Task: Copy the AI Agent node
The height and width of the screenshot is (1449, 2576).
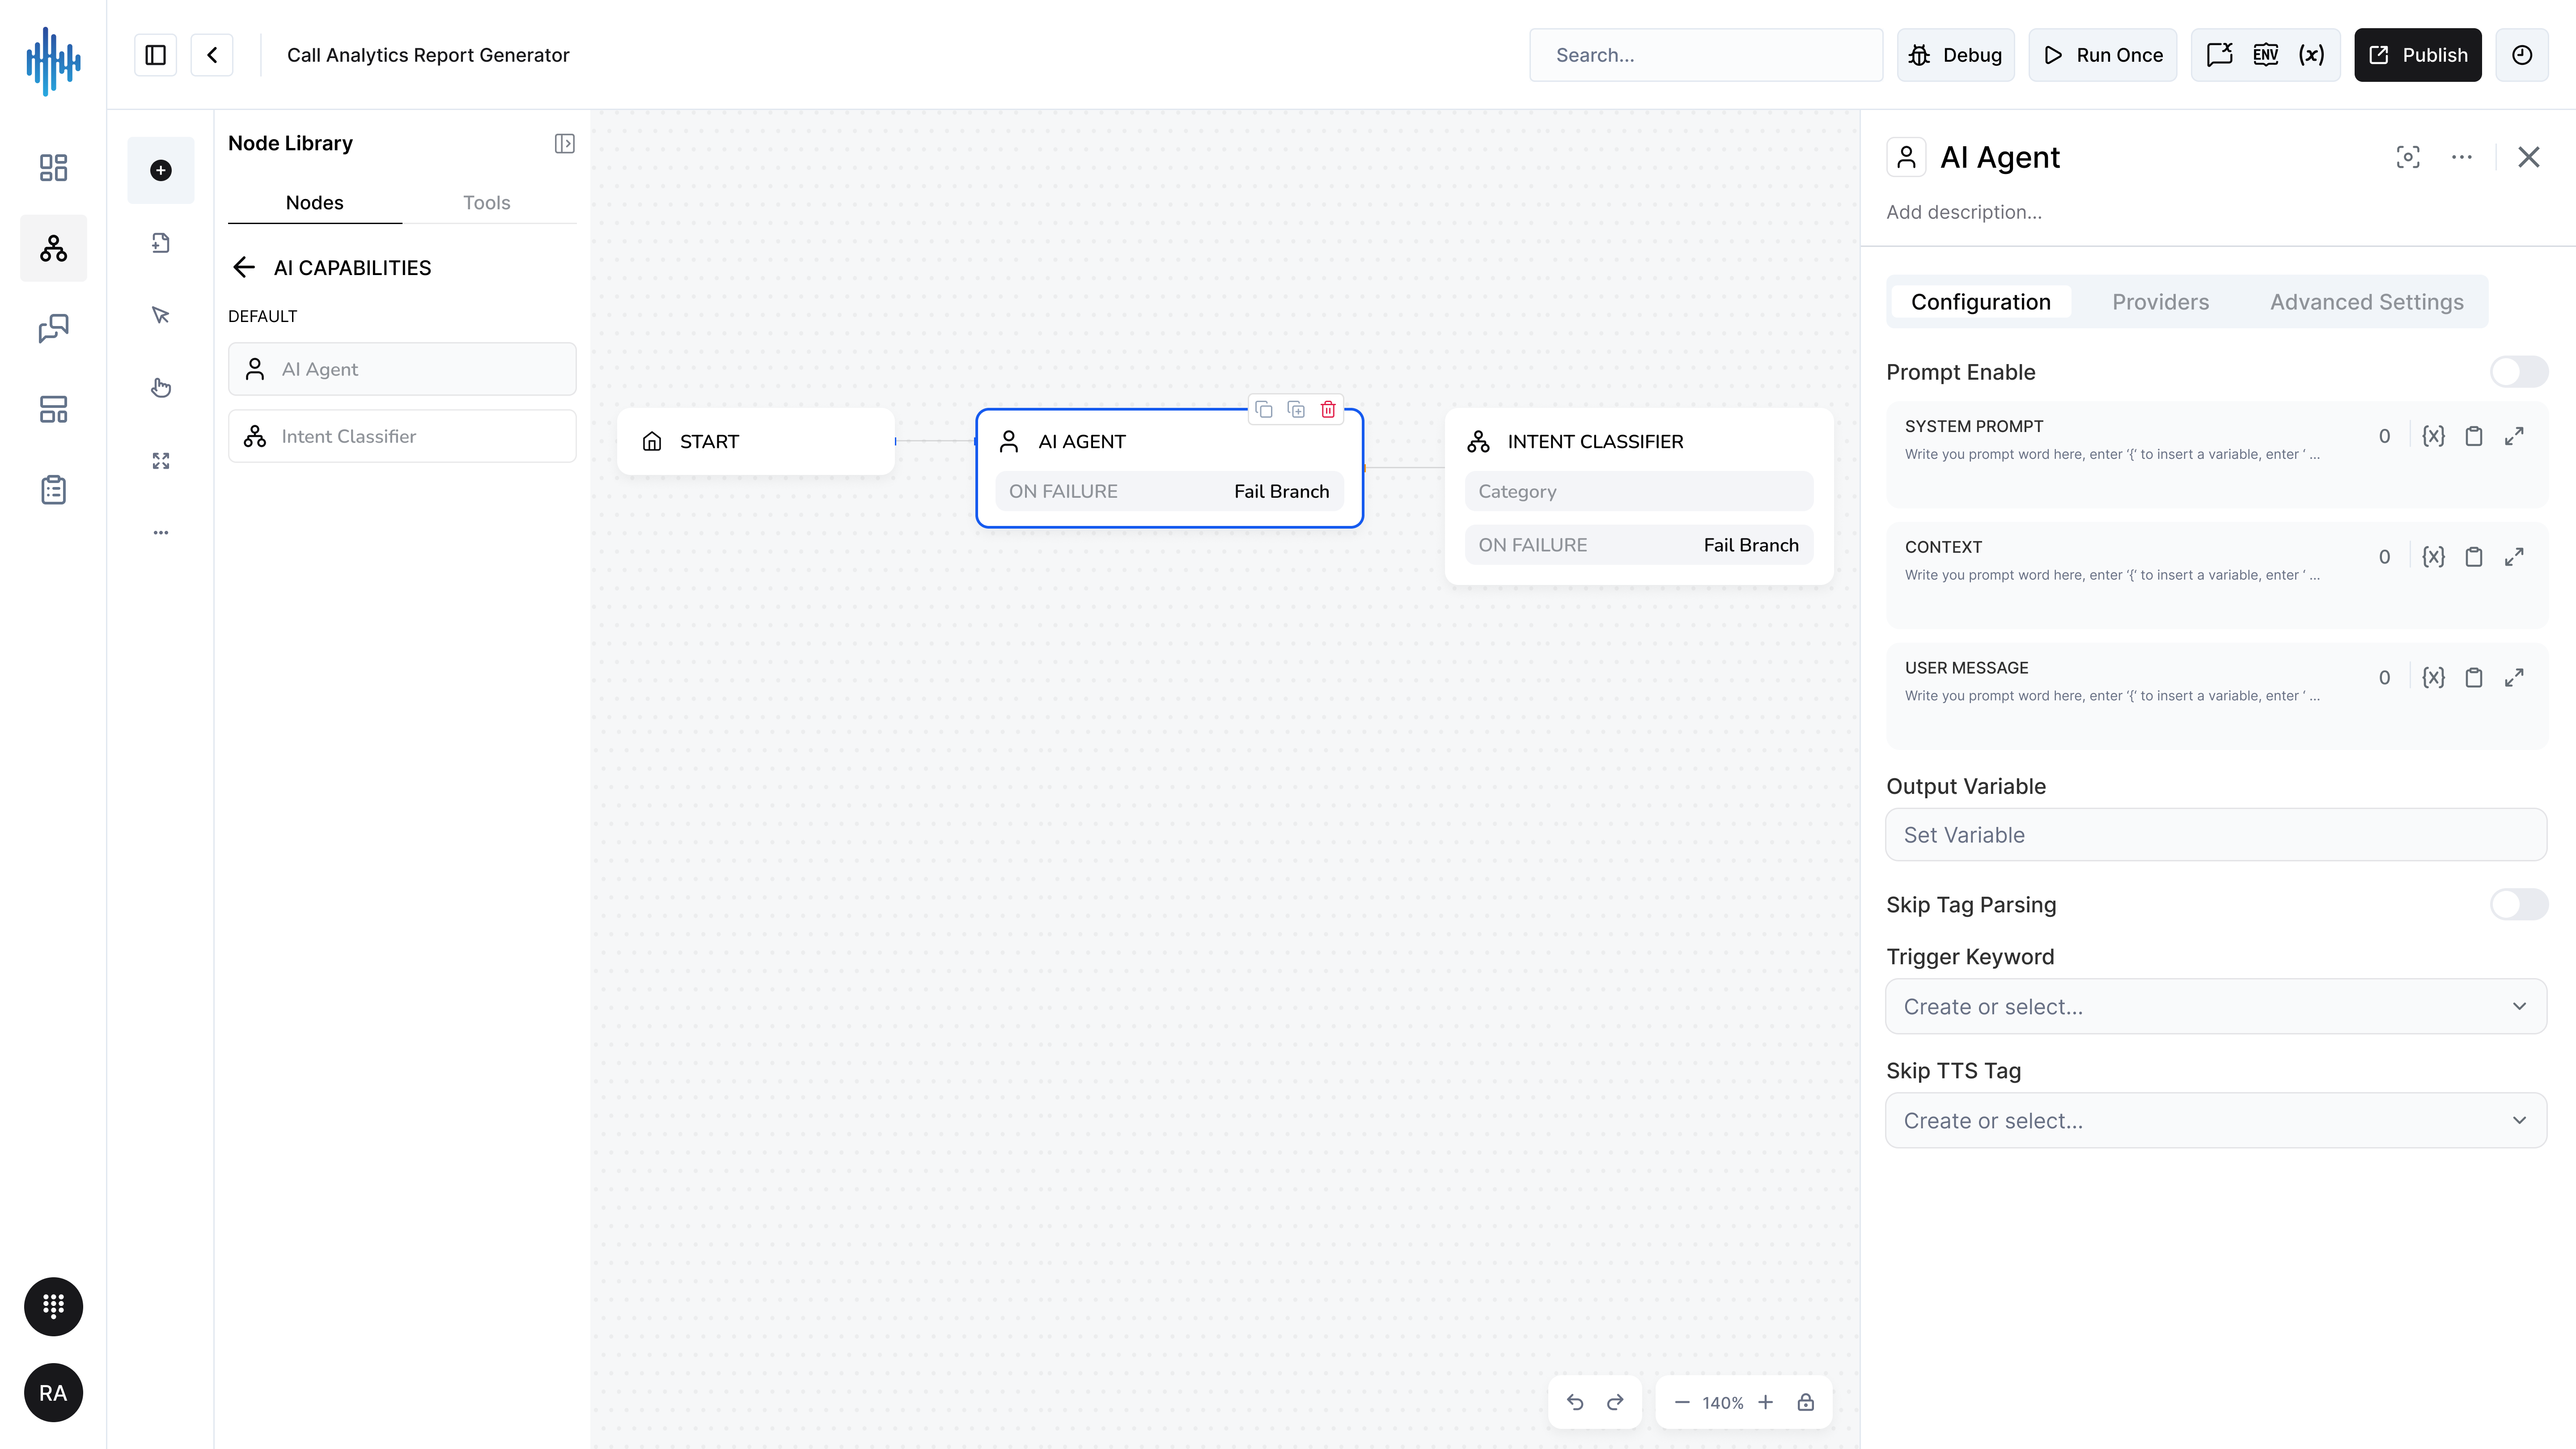Action: (1264, 409)
